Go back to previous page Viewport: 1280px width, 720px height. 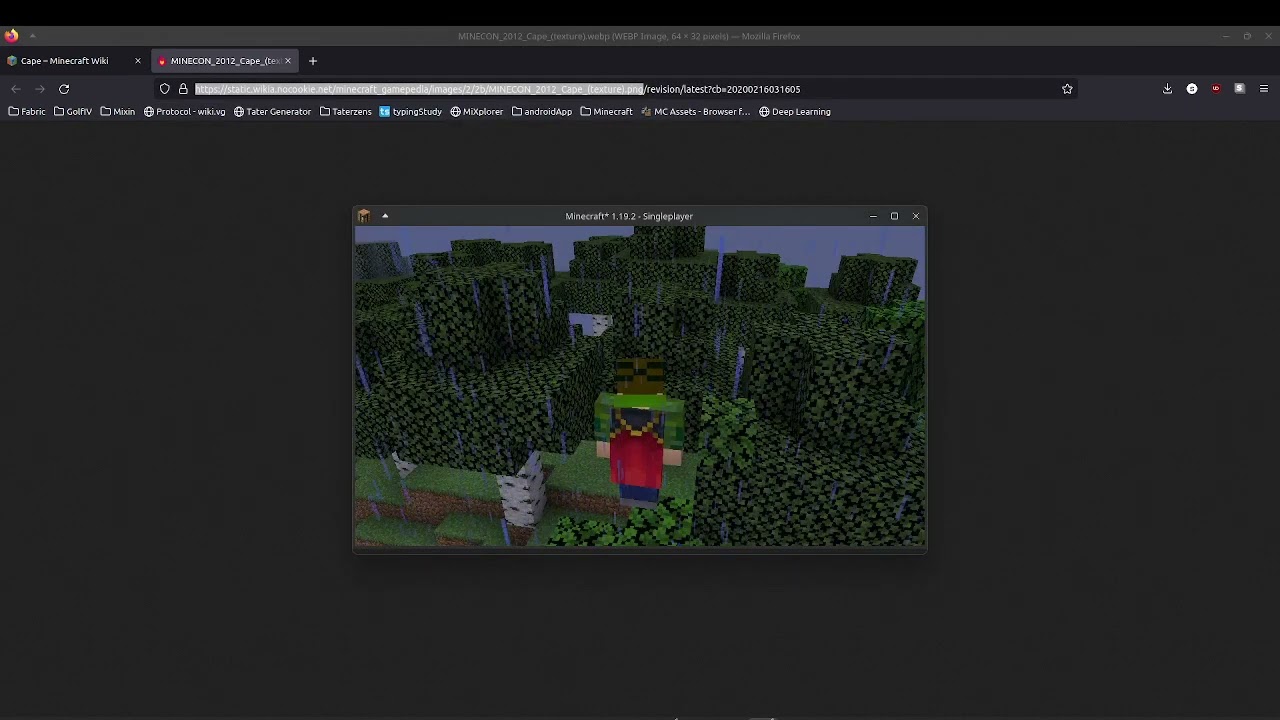coord(16,89)
